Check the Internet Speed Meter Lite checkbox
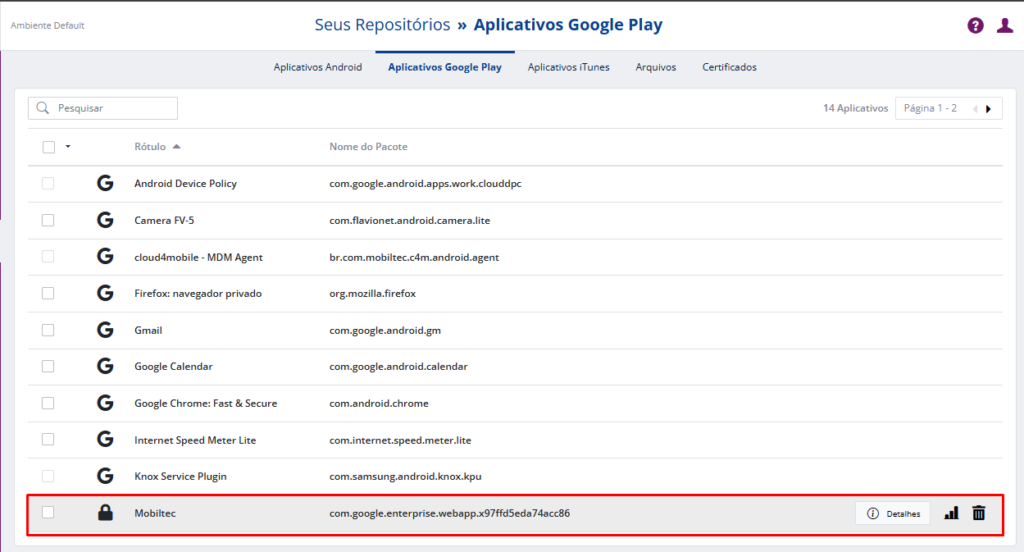The width and height of the screenshot is (1024, 552). (48, 440)
